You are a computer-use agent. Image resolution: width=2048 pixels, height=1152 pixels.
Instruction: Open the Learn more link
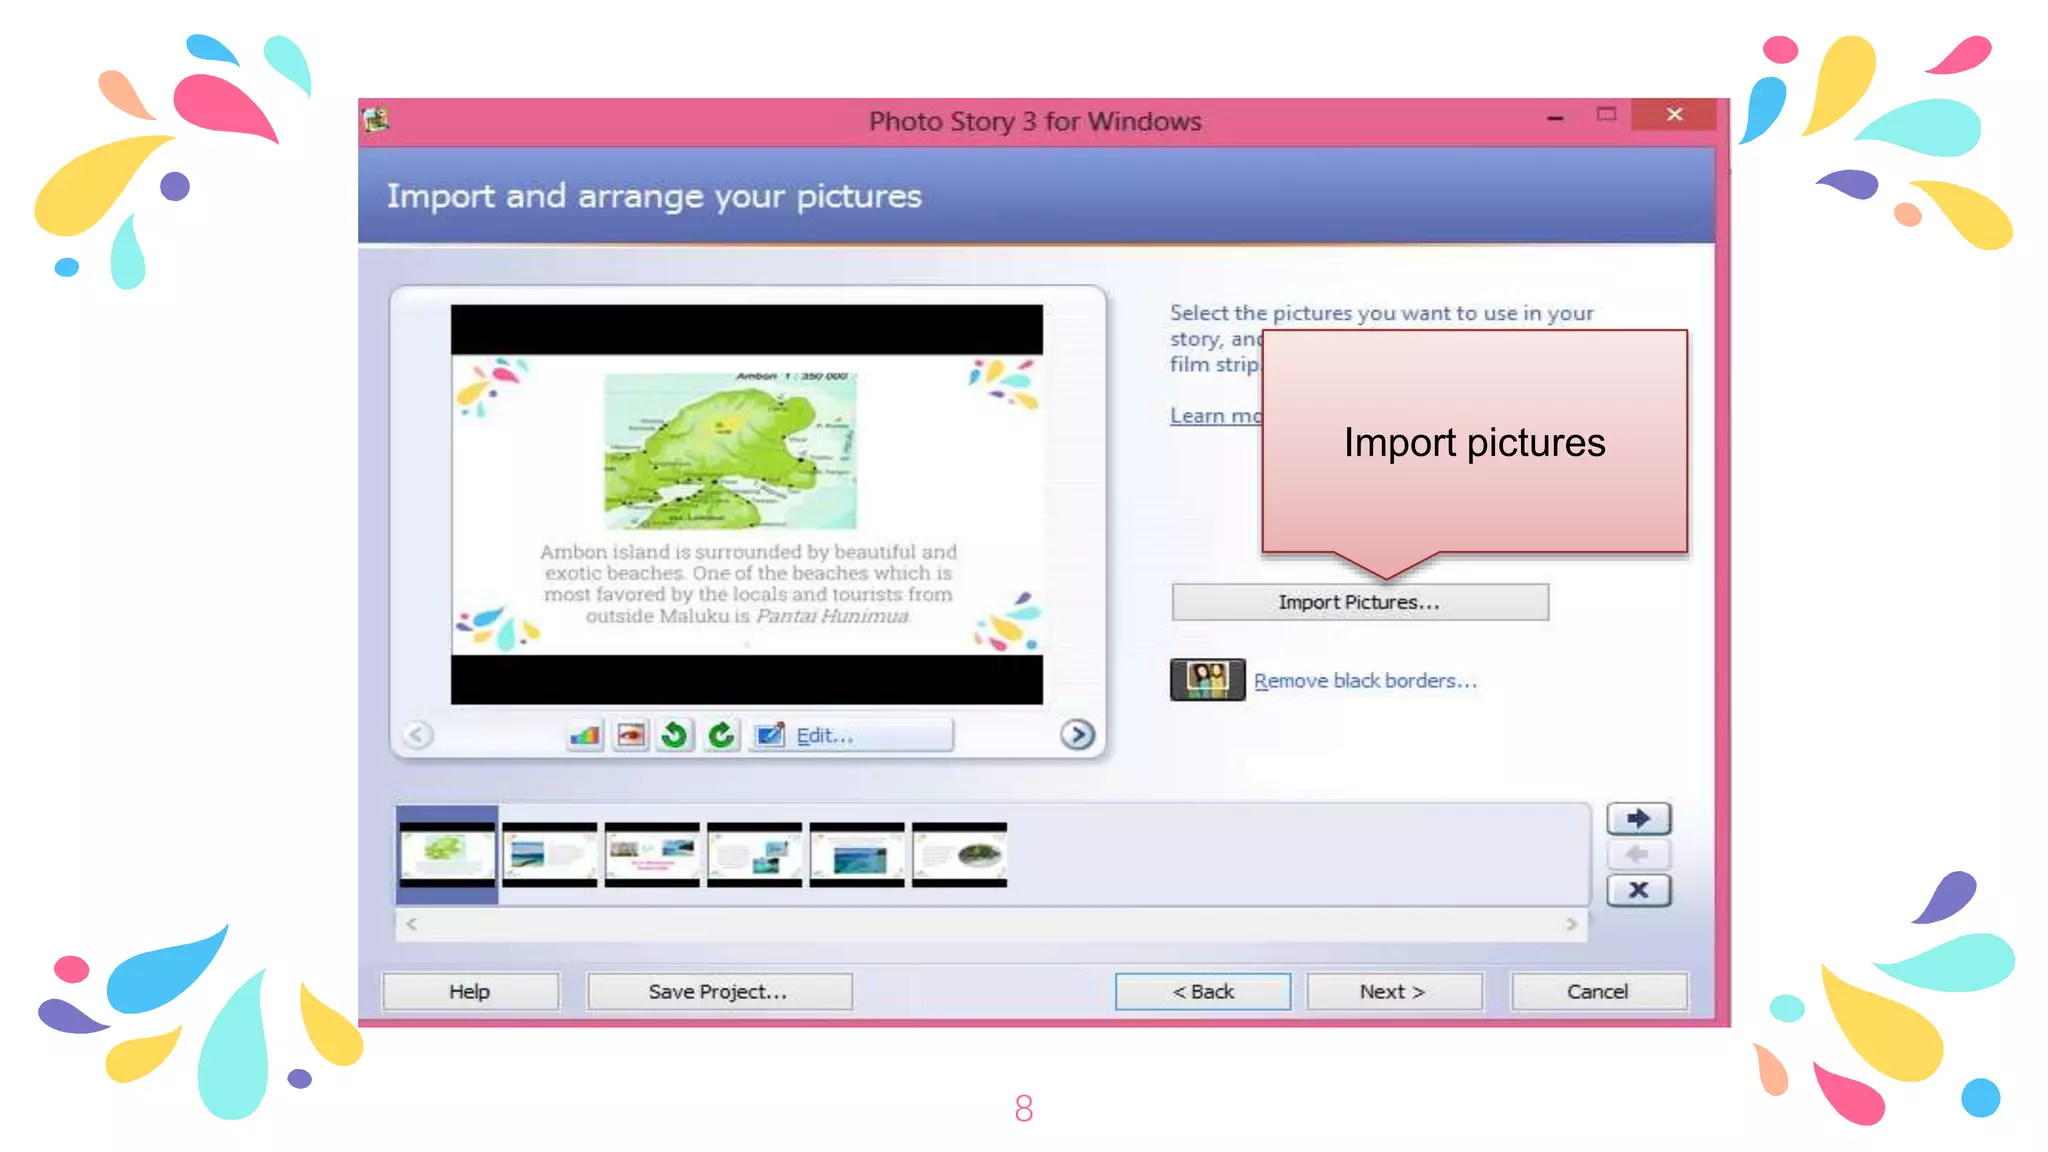(1216, 415)
